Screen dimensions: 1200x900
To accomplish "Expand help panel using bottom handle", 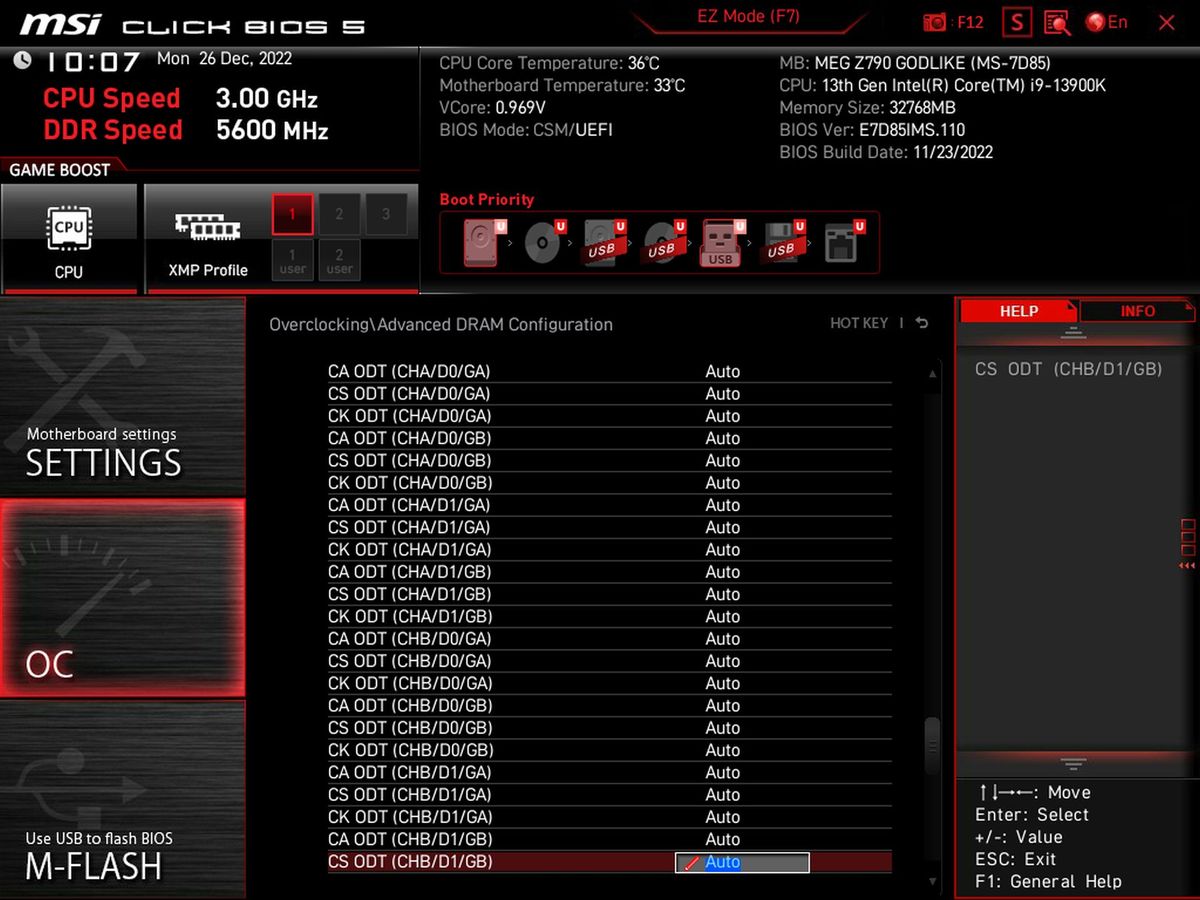I will 1073,765.
